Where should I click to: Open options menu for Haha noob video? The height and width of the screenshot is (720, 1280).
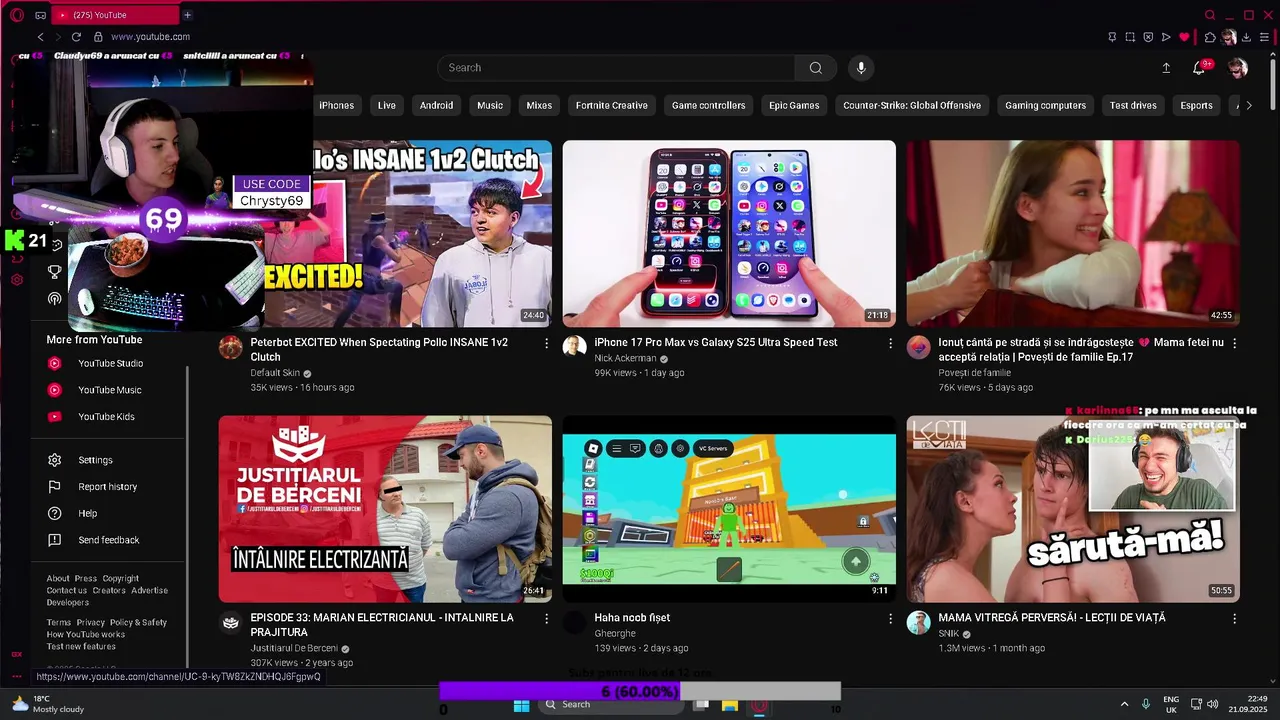pos(890,619)
